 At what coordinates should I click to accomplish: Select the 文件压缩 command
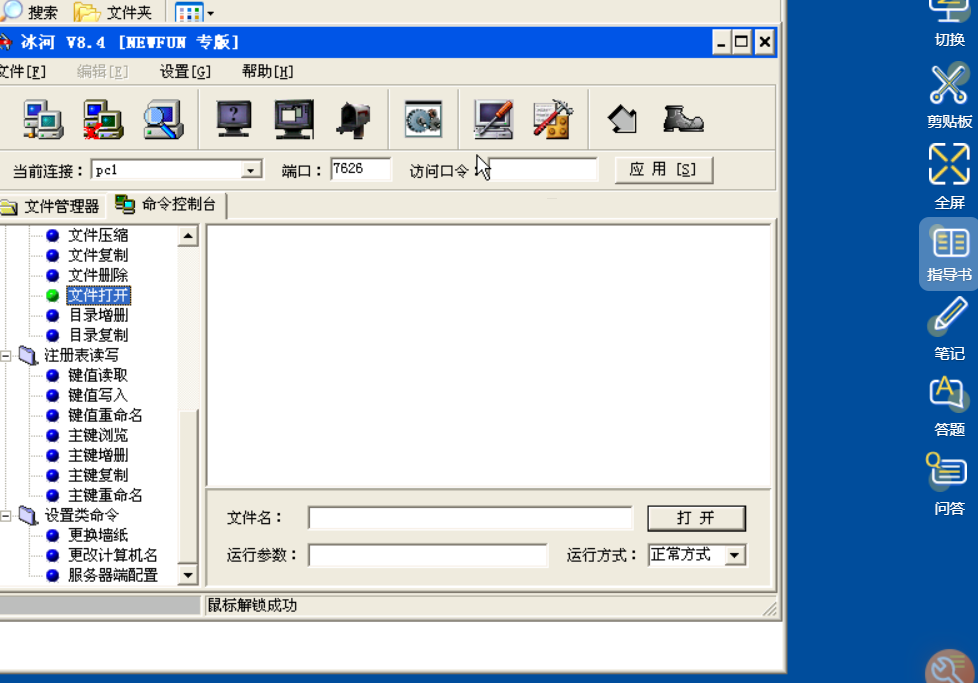(98, 235)
